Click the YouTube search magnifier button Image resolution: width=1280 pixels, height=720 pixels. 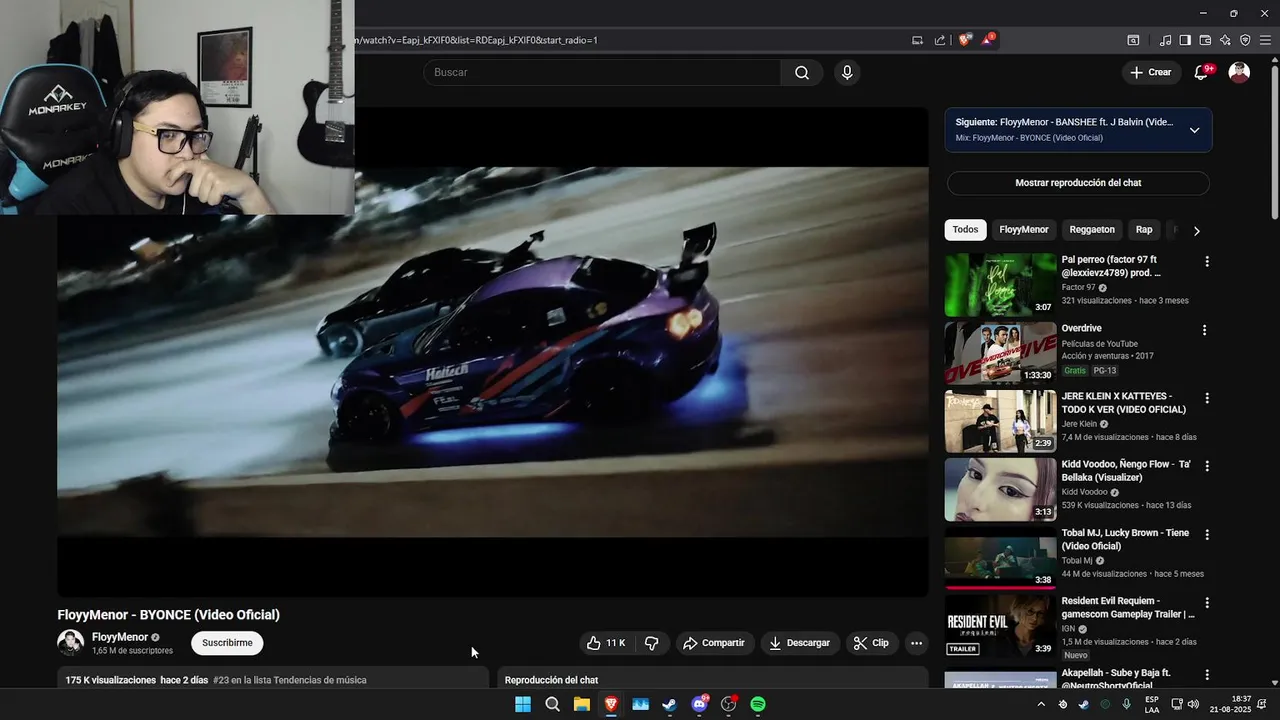[x=802, y=72]
